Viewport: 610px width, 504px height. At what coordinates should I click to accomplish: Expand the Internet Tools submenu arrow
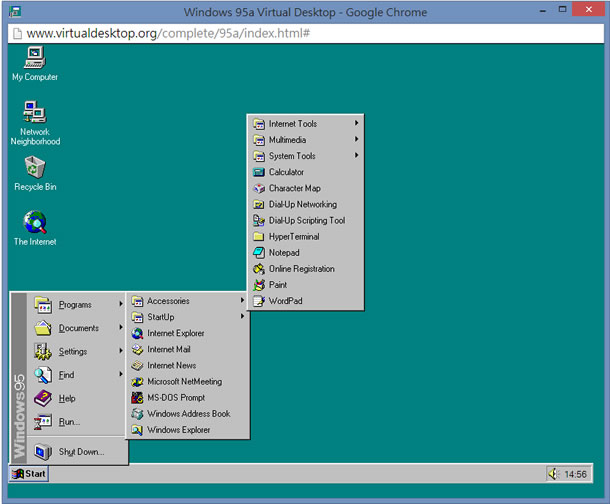point(356,123)
